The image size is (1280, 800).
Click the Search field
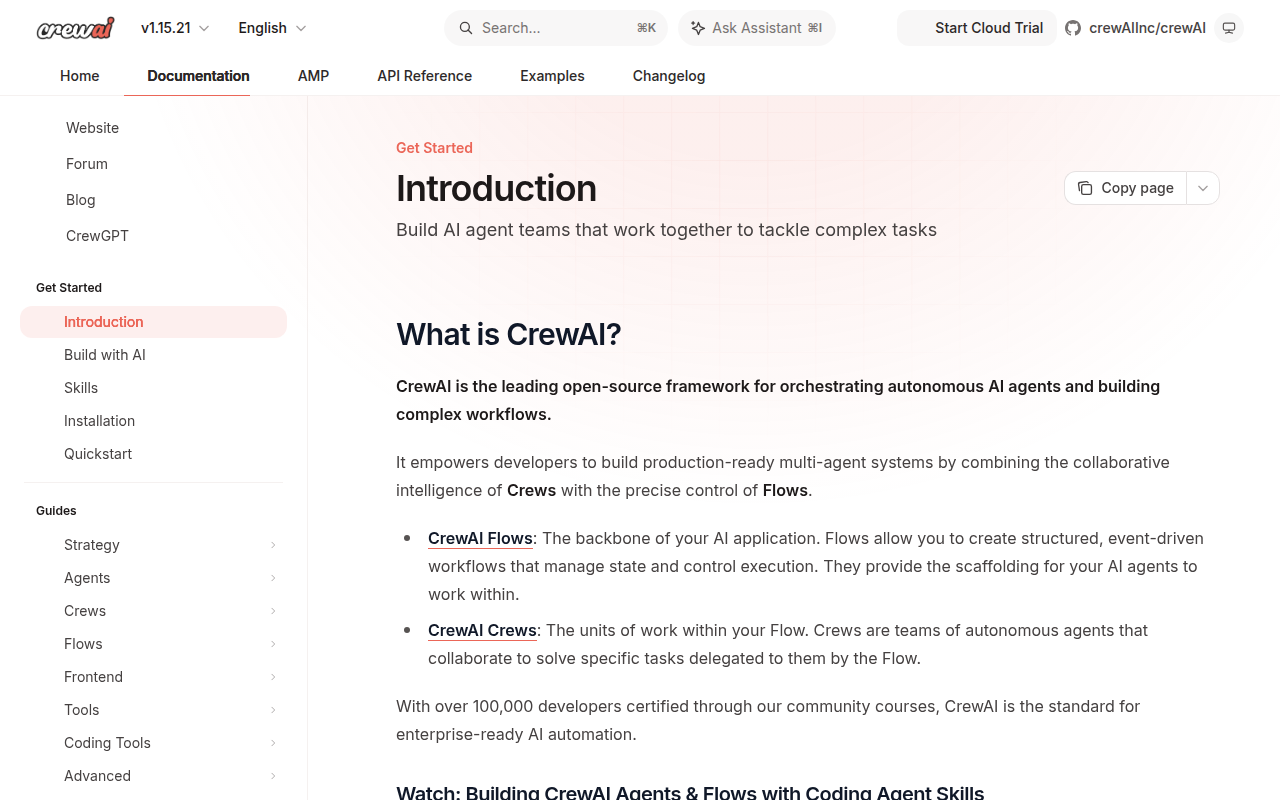pos(556,28)
